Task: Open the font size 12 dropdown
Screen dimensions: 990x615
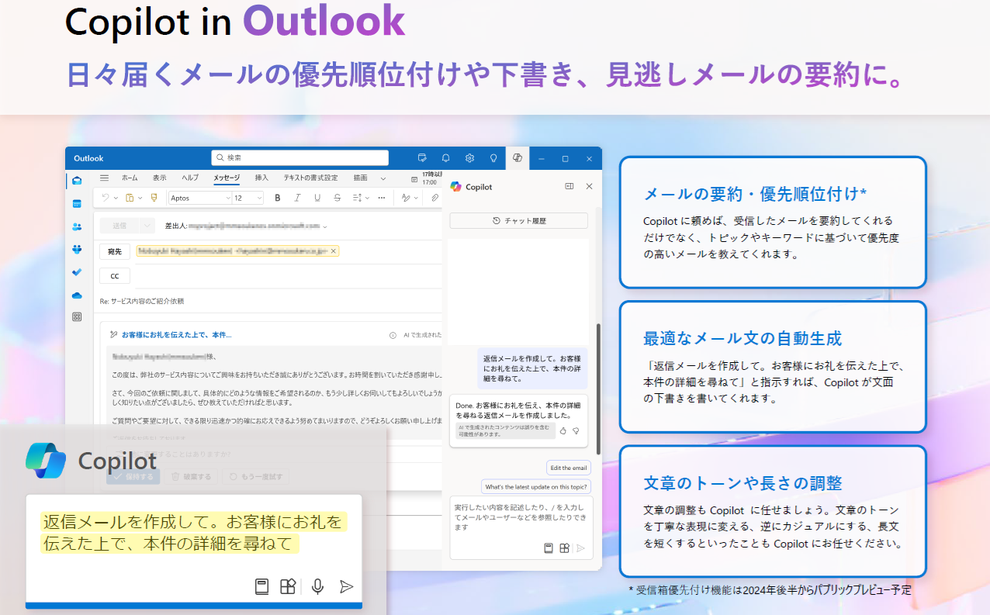Action: 248,198
